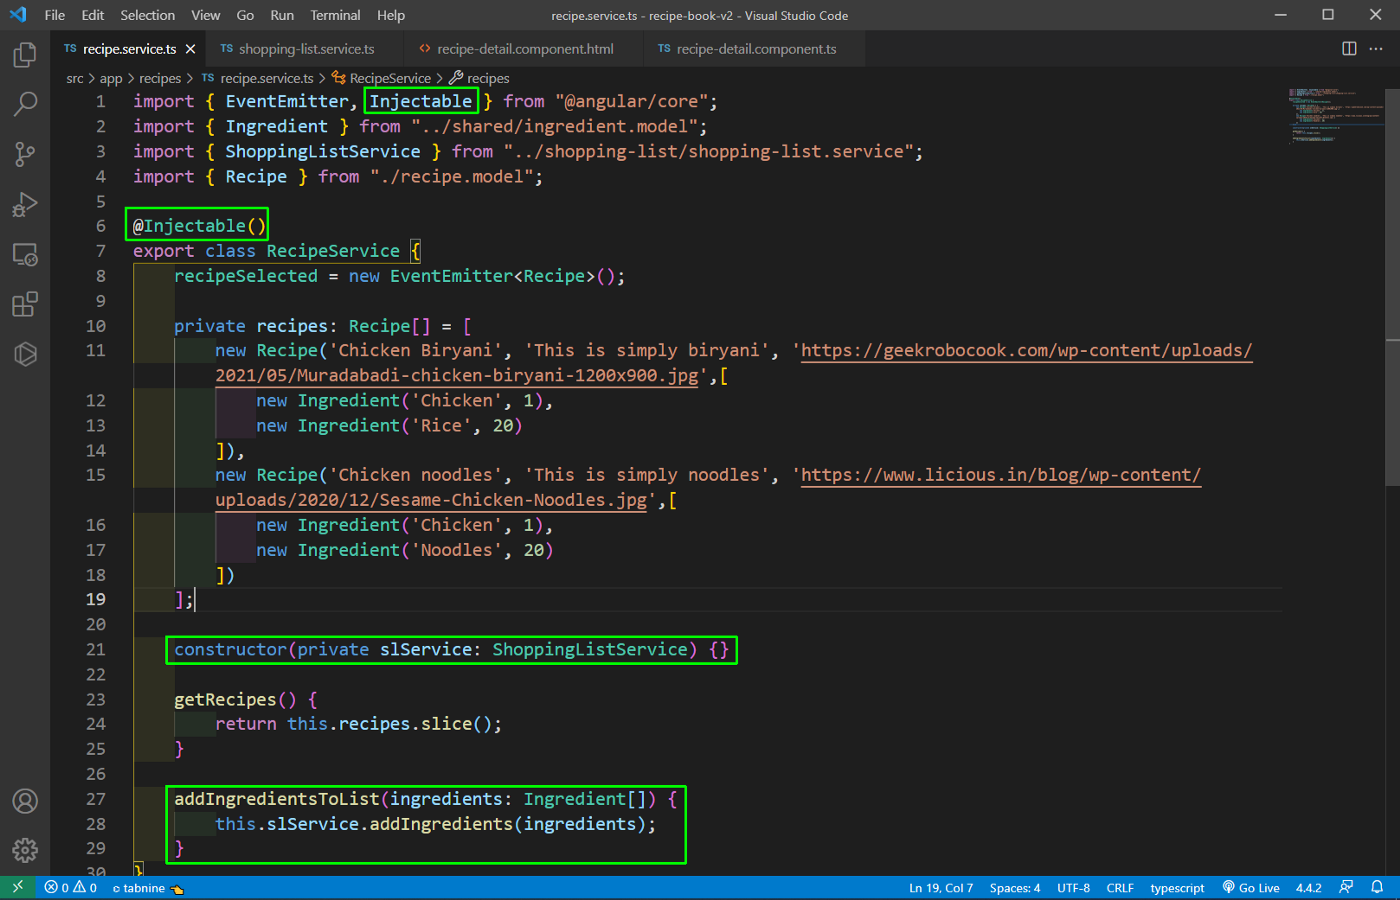The width and height of the screenshot is (1400, 900).
Task: Click recipe.service.ts breadcrumb
Action: click(x=258, y=78)
